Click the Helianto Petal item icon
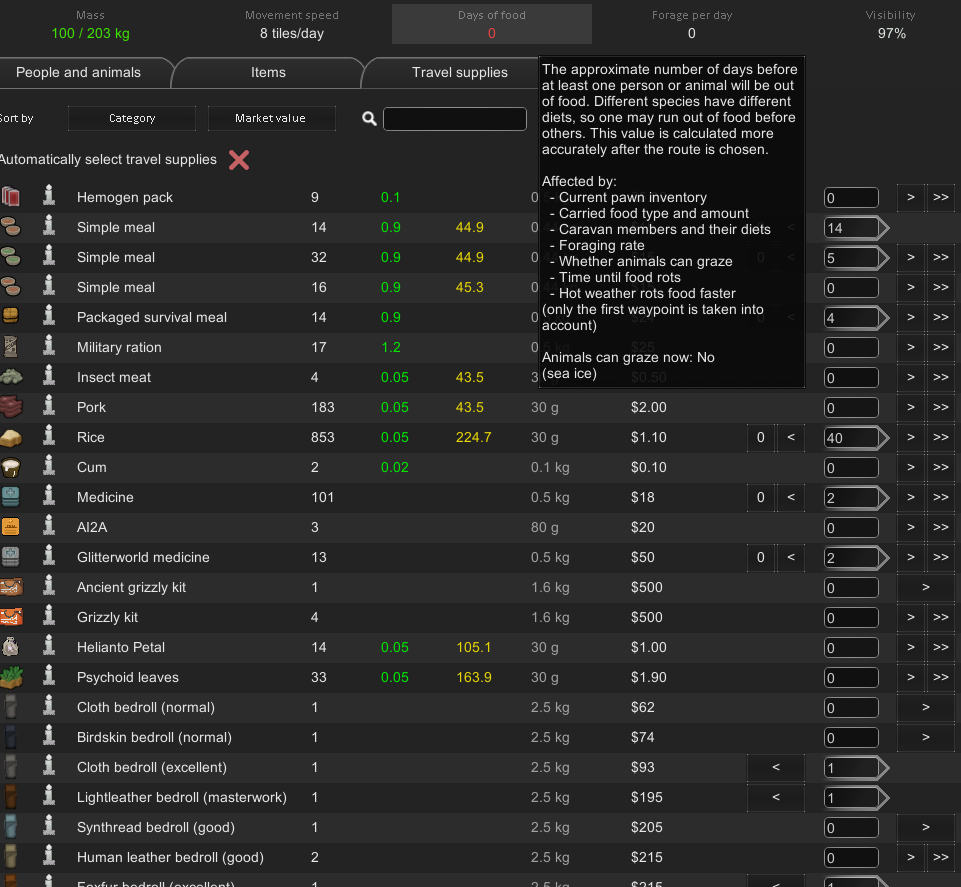961x887 pixels. coord(11,647)
